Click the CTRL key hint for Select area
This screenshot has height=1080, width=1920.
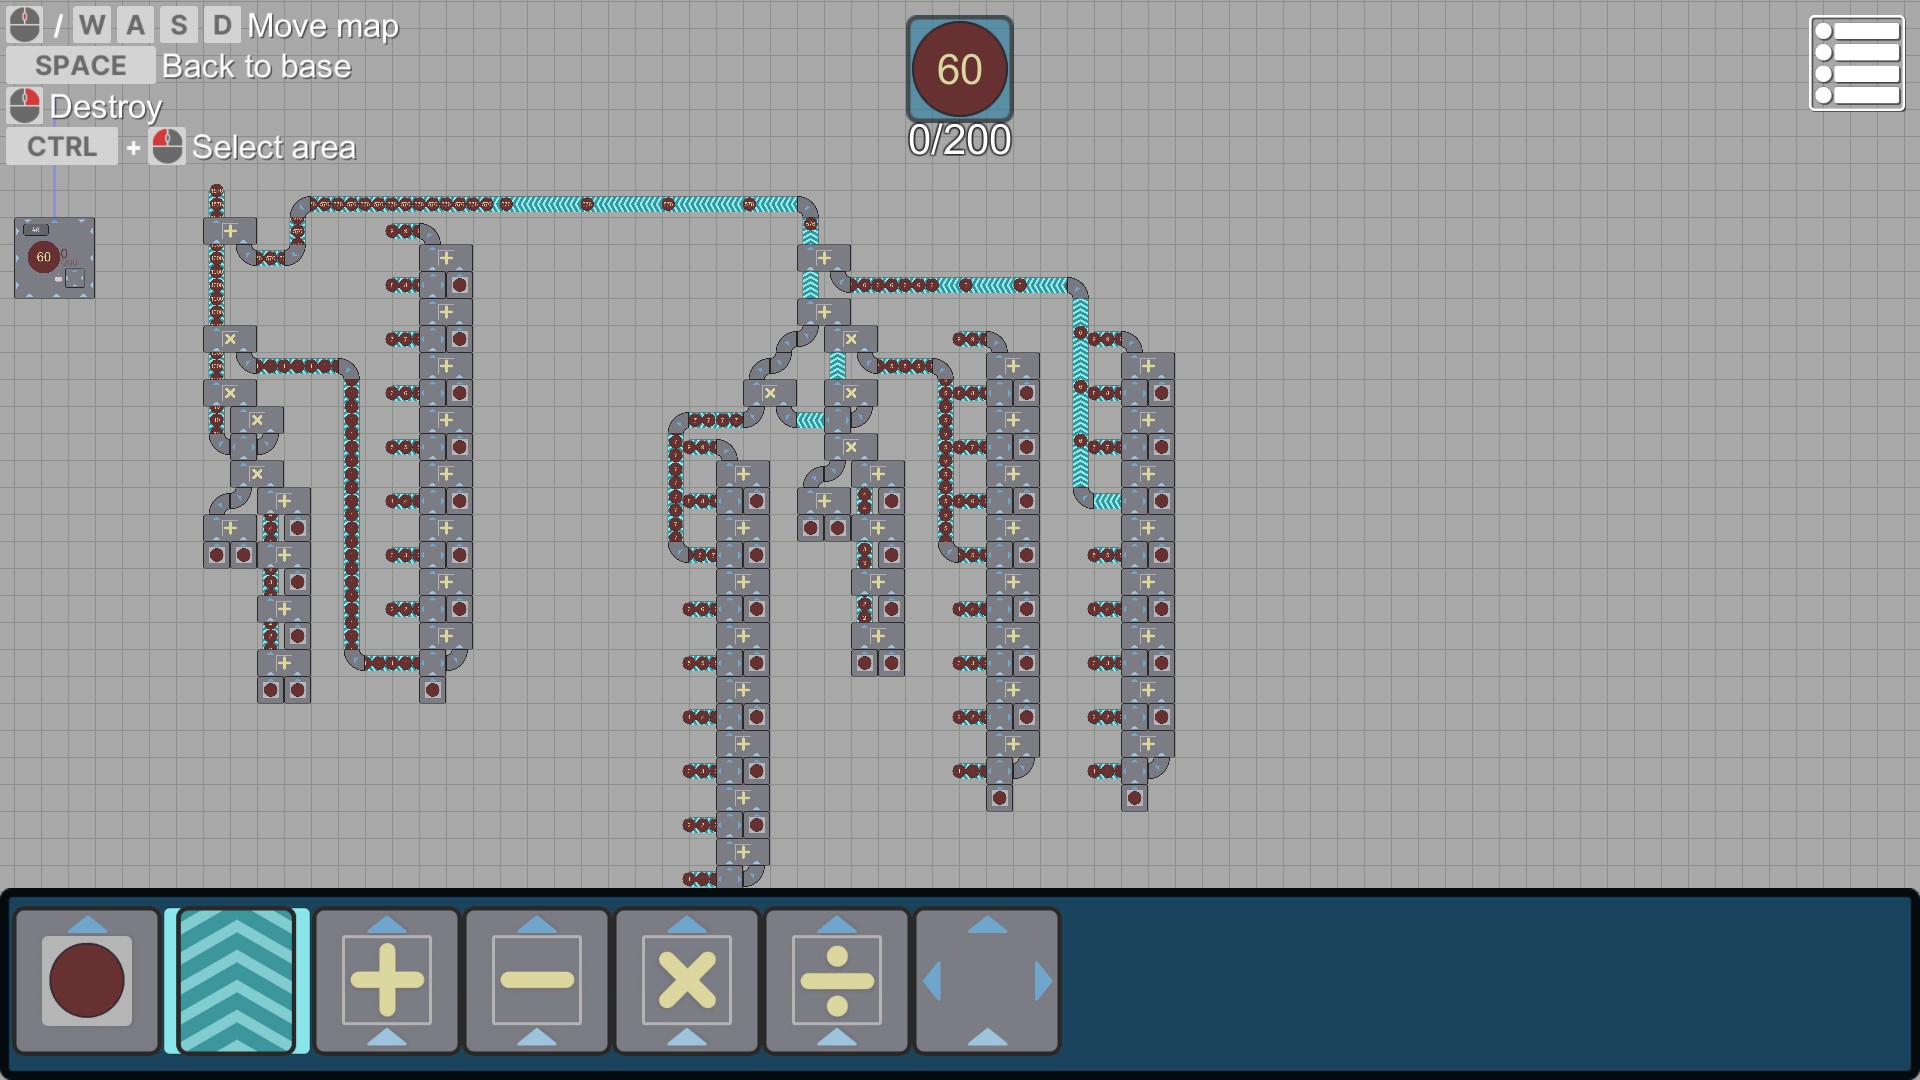click(x=62, y=147)
